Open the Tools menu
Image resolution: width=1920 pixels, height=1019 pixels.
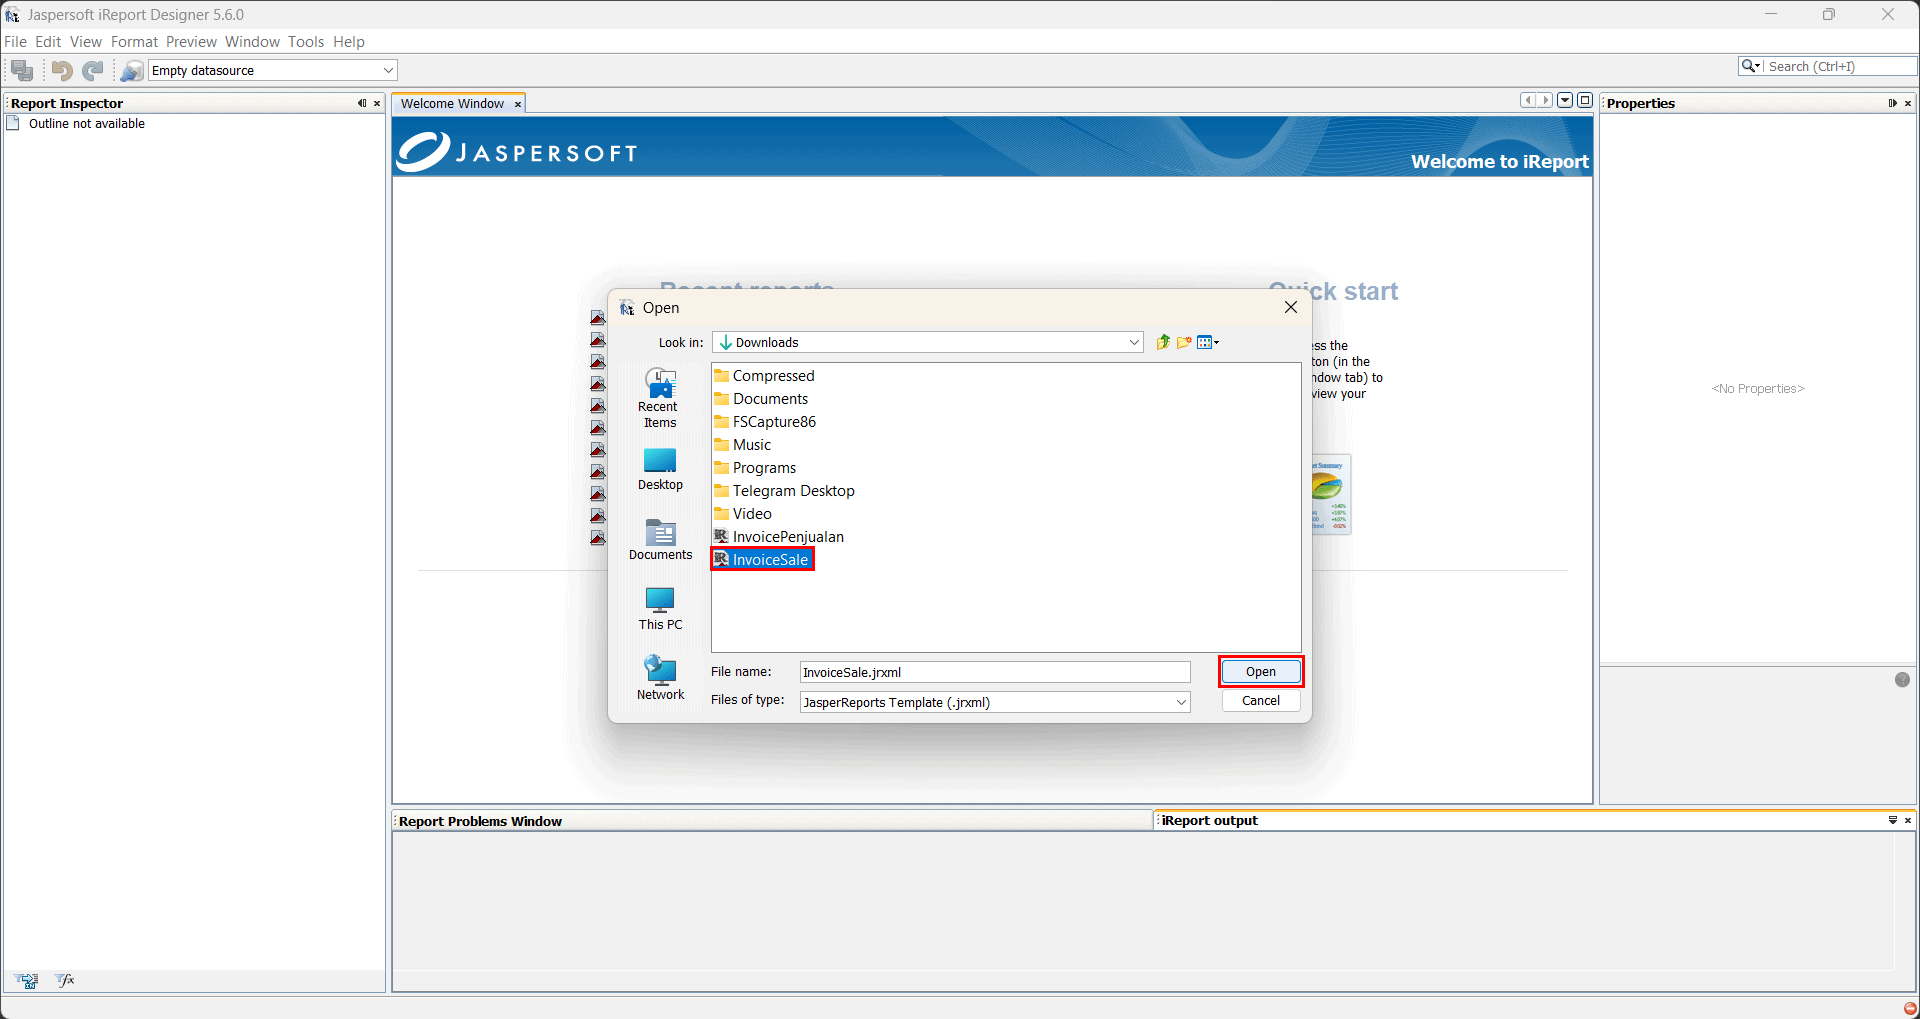pyautogui.click(x=306, y=42)
